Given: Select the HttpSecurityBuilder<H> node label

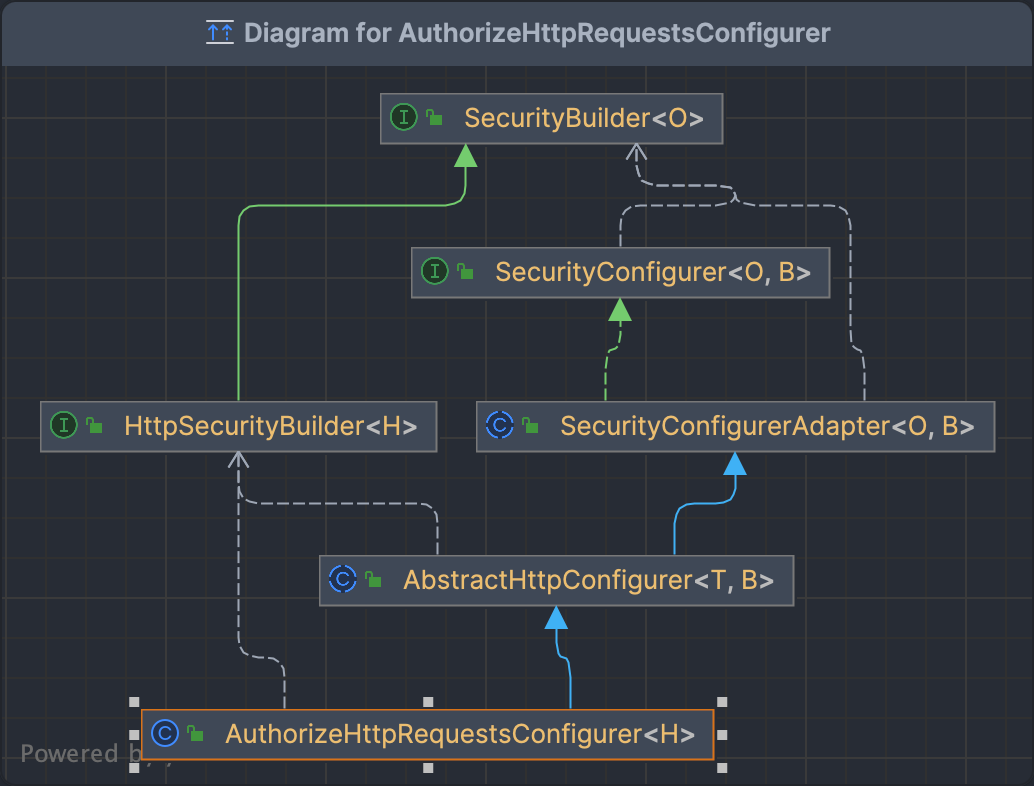Looking at the screenshot, I should (x=270, y=426).
